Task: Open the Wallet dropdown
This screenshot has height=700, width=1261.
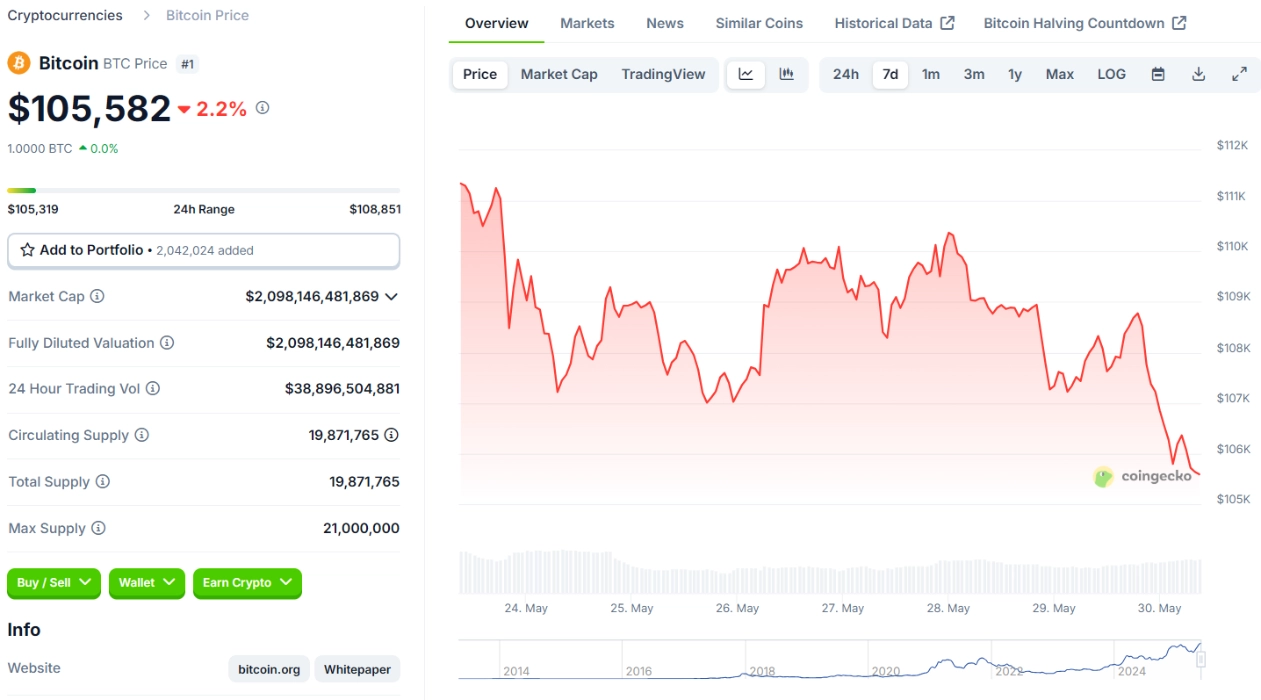Action: coord(147,583)
